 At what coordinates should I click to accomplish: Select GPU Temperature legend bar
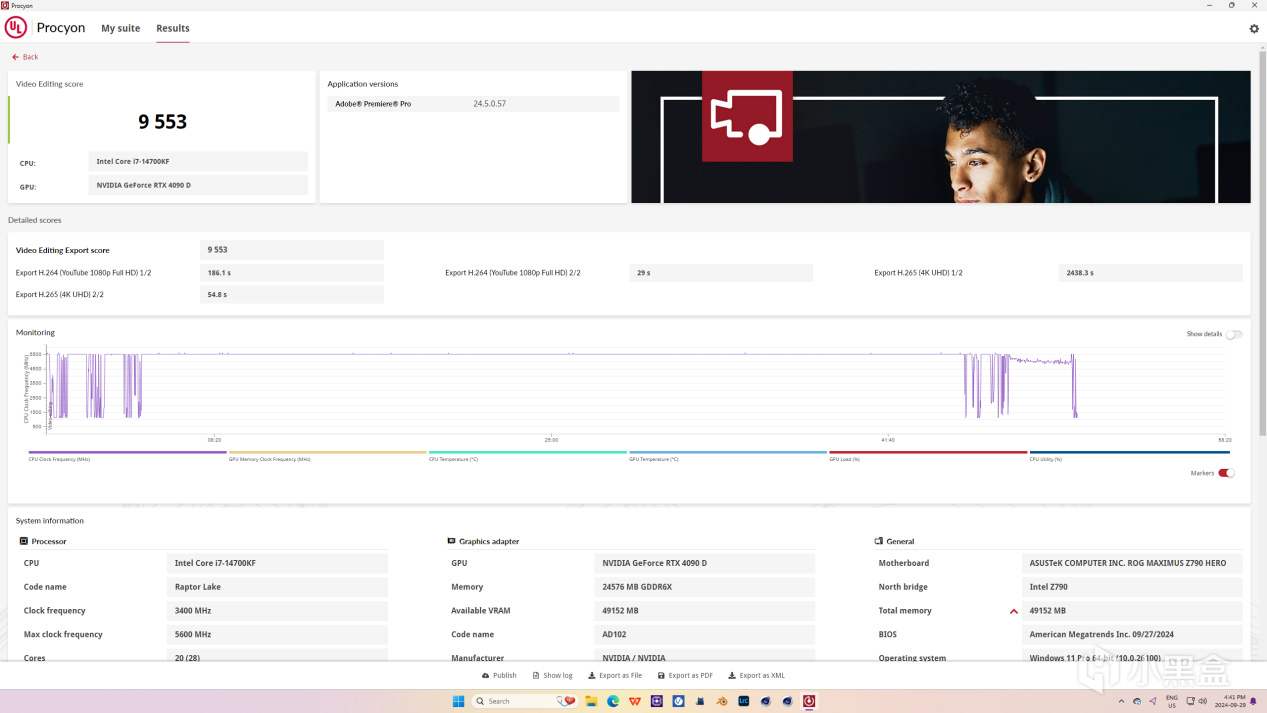pyautogui.click(x=728, y=452)
